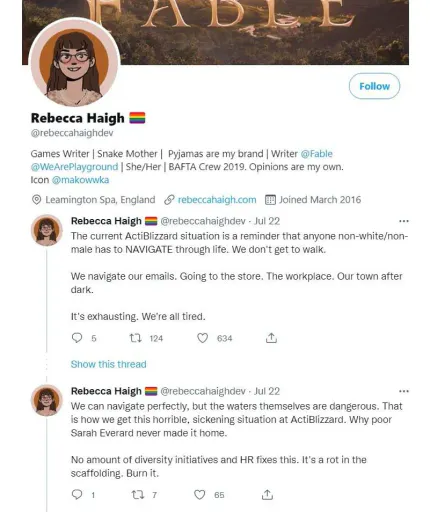
Task: Click the small avatar on the first tweet
Action: click(47, 230)
